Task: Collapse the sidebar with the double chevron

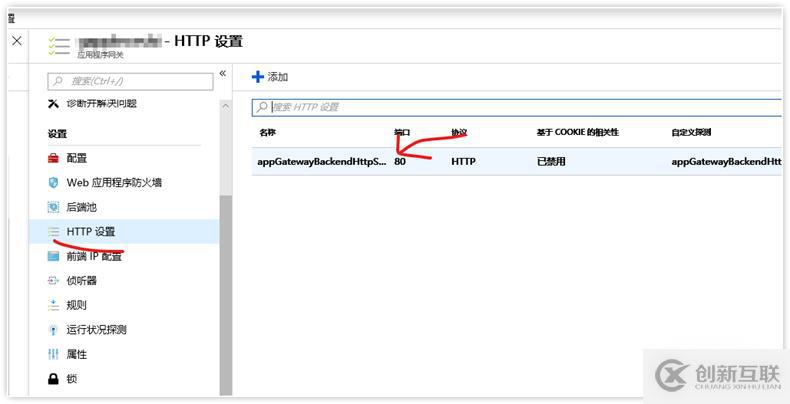Action: point(223,74)
